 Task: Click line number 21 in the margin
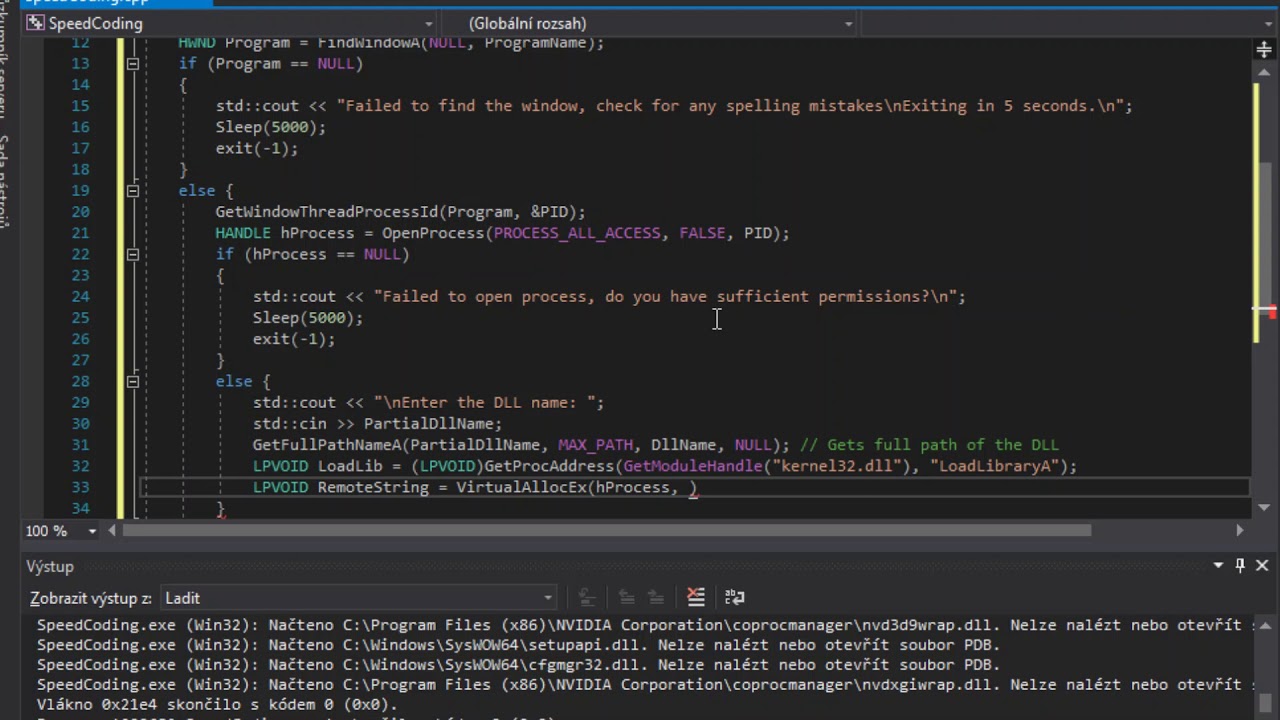click(79, 233)
